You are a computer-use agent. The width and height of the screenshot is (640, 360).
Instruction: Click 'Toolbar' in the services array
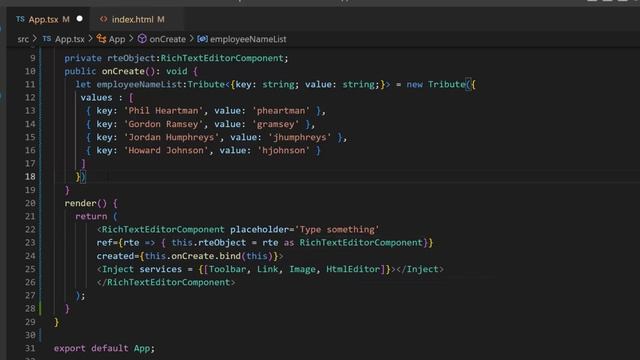point(227,269)
